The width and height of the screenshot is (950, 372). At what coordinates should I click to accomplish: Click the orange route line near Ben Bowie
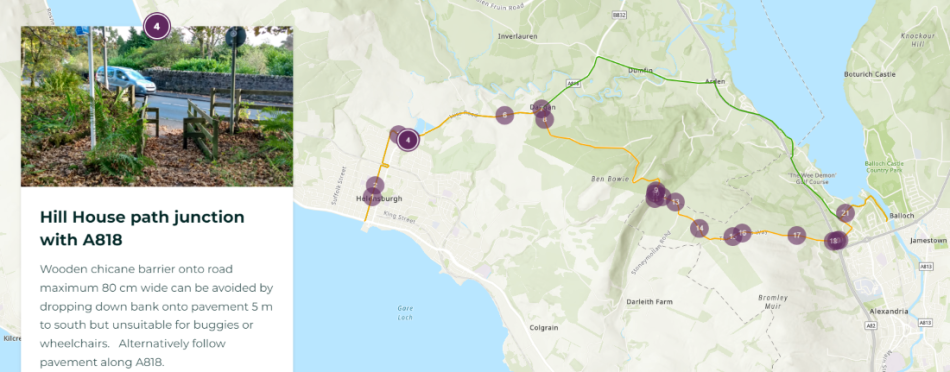point(635,162)
